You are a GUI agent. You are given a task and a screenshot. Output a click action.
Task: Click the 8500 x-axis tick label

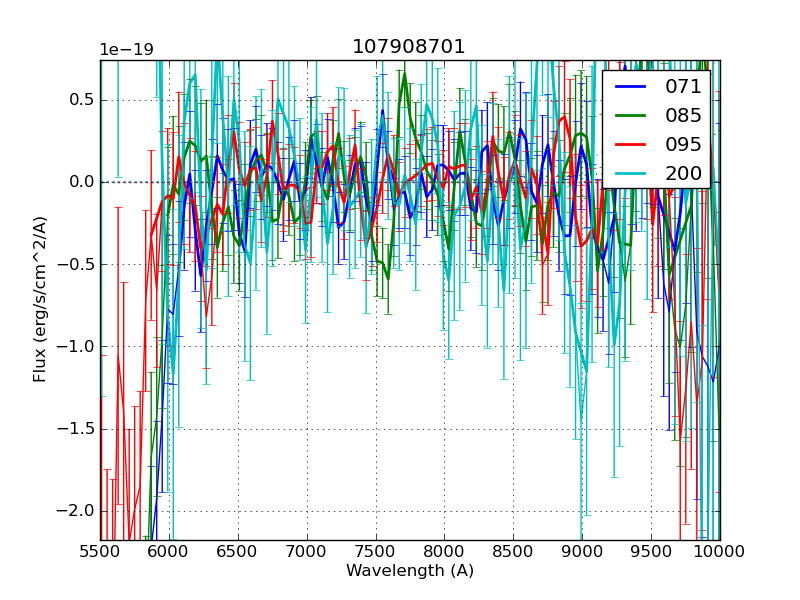pyautogui.click(x=513, y=551)
